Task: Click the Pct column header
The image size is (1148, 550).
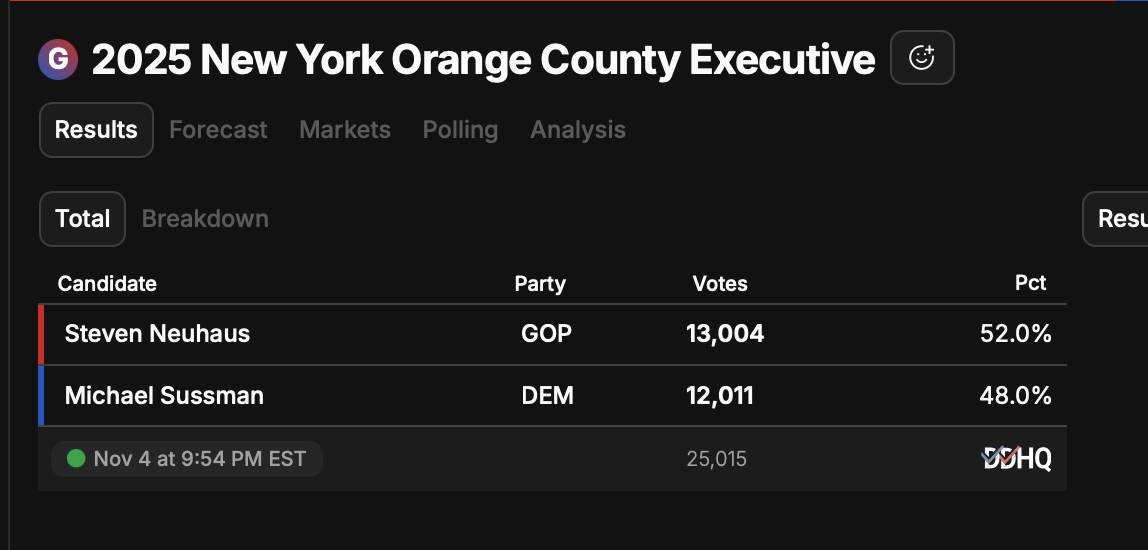Action: 1030,283
